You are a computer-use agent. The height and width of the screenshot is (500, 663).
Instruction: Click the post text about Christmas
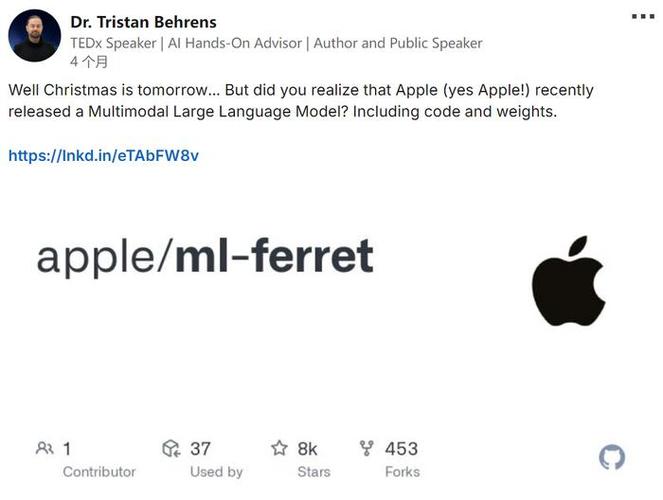(x=300, y=100)
